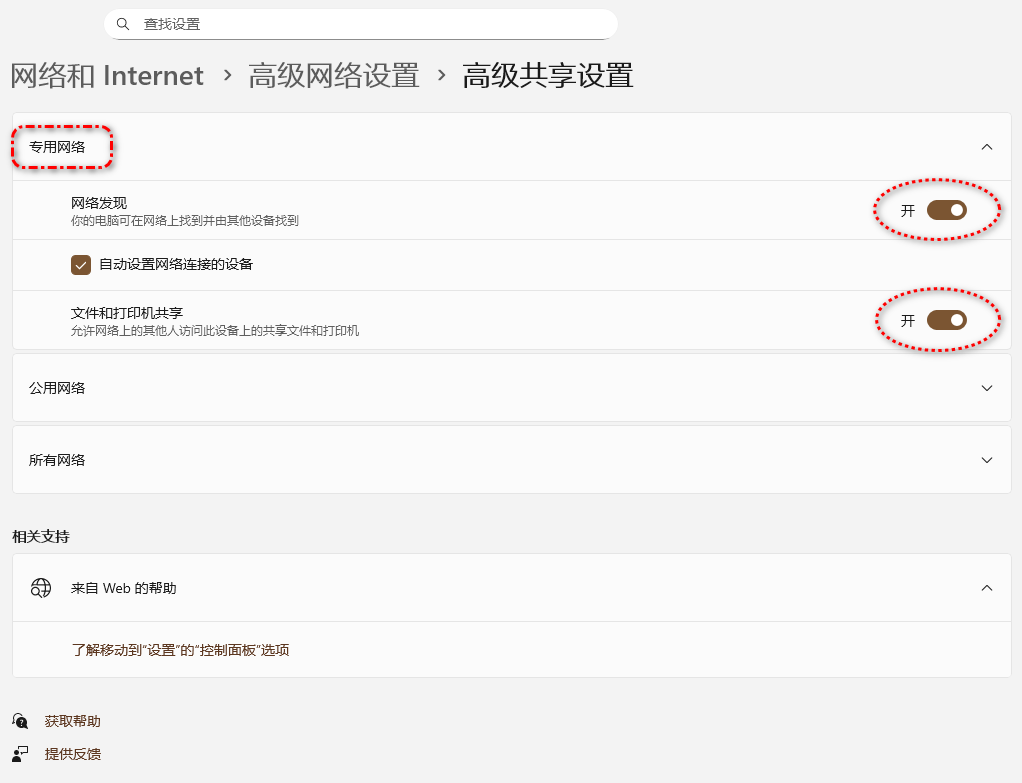Focus the 查找设置 search field
This screenshot has height=783, width=1022.
[x=360, y=24]
